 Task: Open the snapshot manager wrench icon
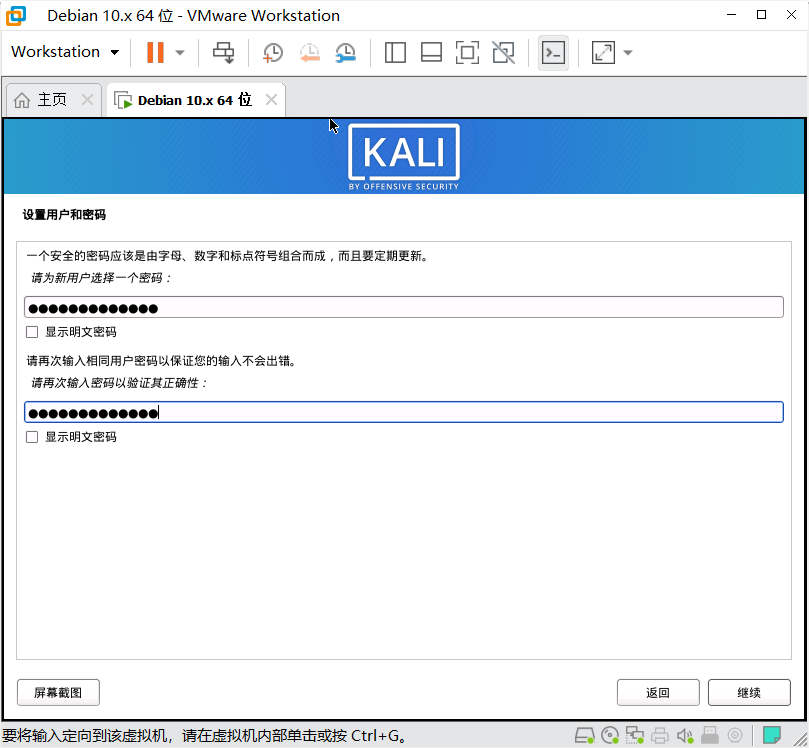tap(346, 53)
